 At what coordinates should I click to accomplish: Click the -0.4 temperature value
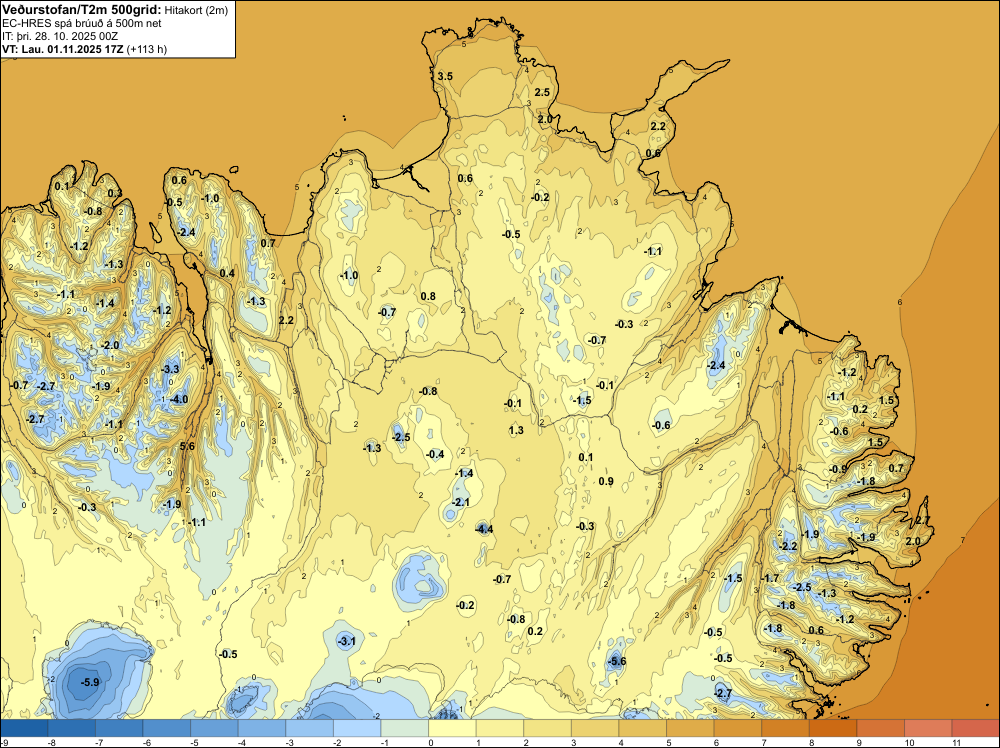coord(434,454)
